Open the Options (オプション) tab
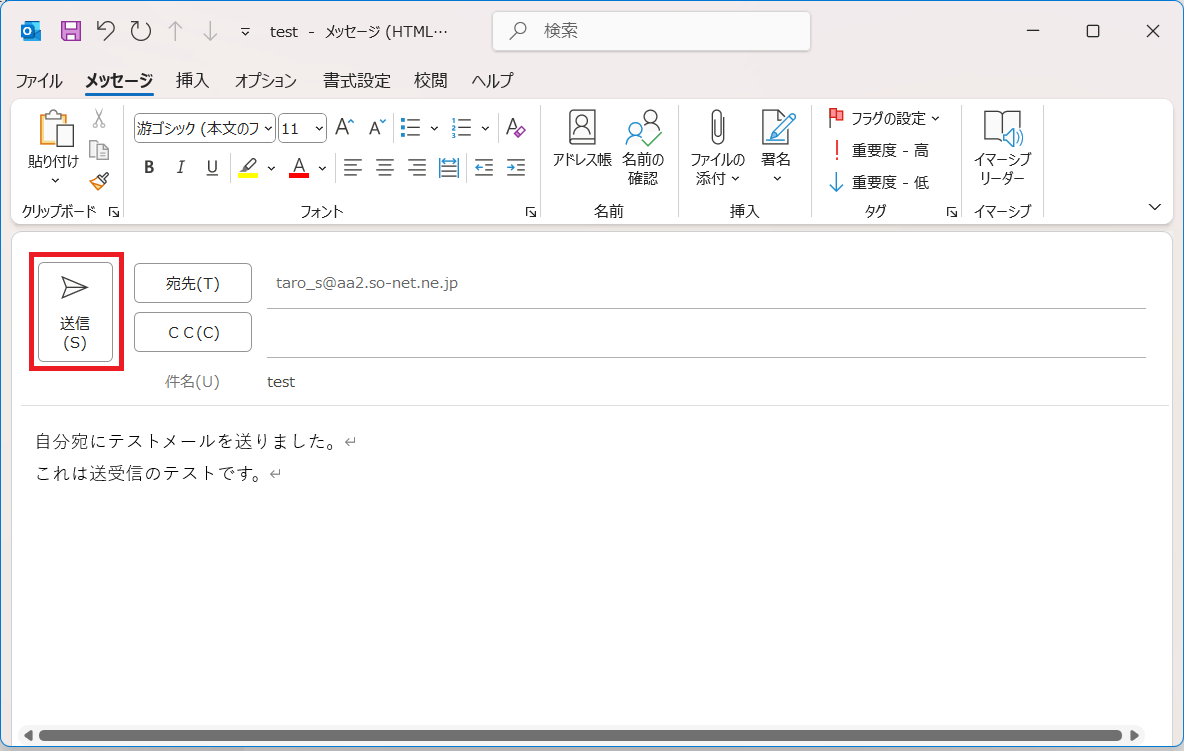Screen dimensions: 1184x751 265,81
